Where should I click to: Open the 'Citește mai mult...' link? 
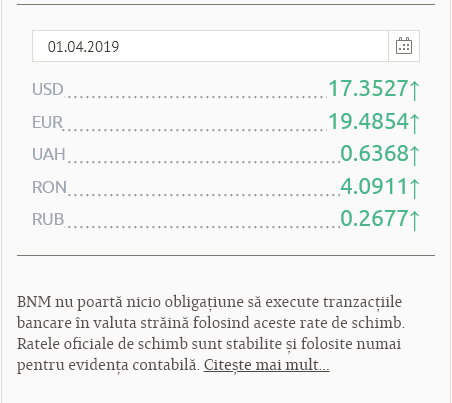266,365
